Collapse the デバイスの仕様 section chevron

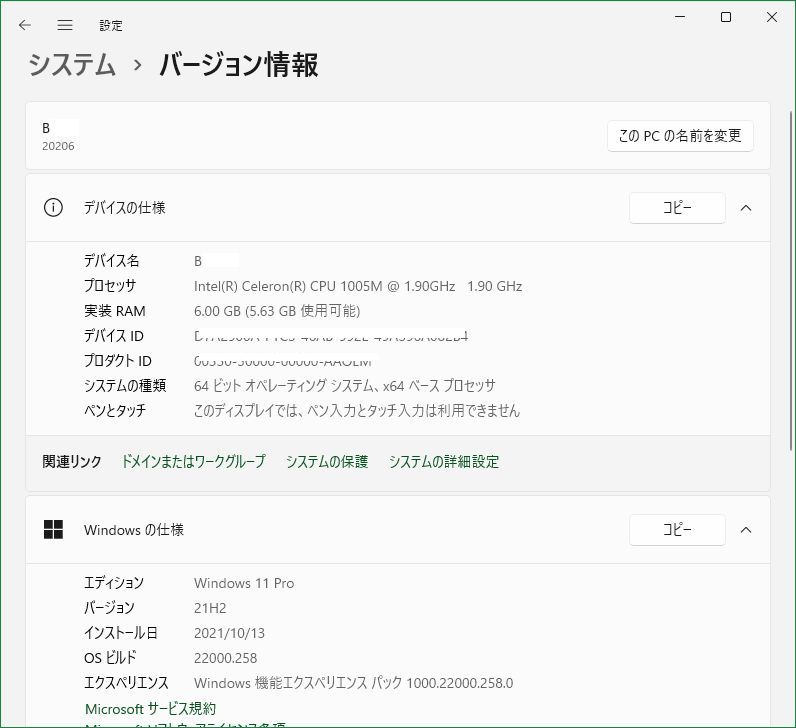[746, 208]
